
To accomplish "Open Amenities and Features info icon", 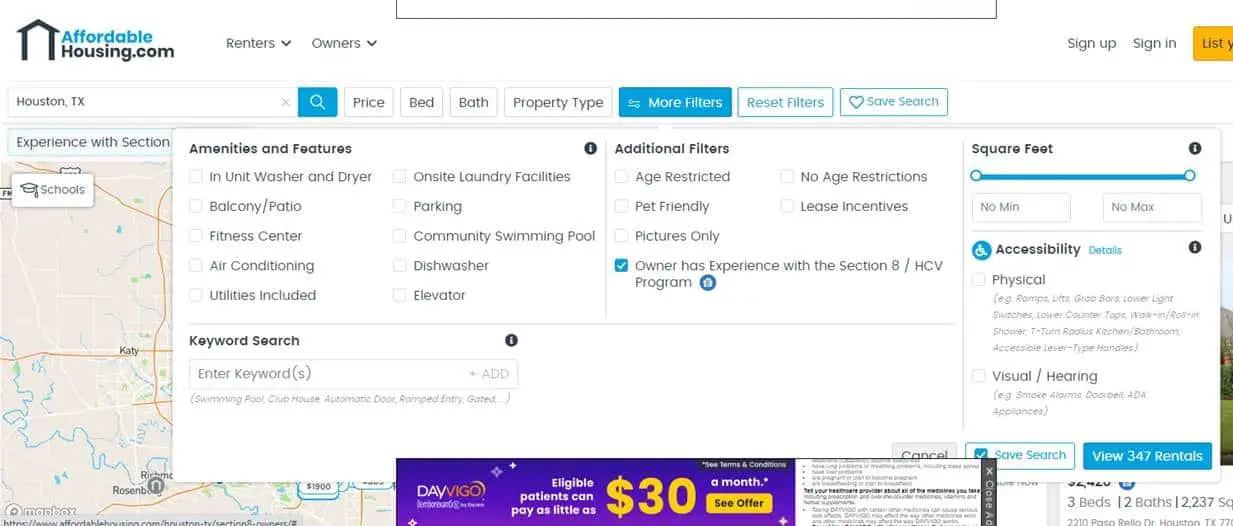I will (590, 148).
